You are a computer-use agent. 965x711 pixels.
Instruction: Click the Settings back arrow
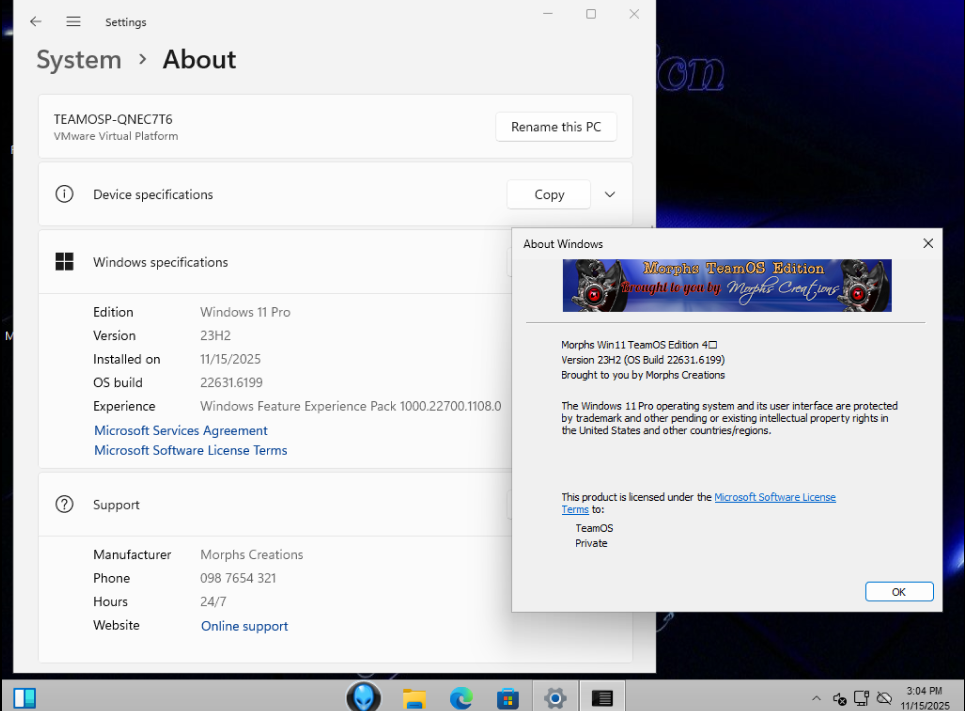coord(36,21)
